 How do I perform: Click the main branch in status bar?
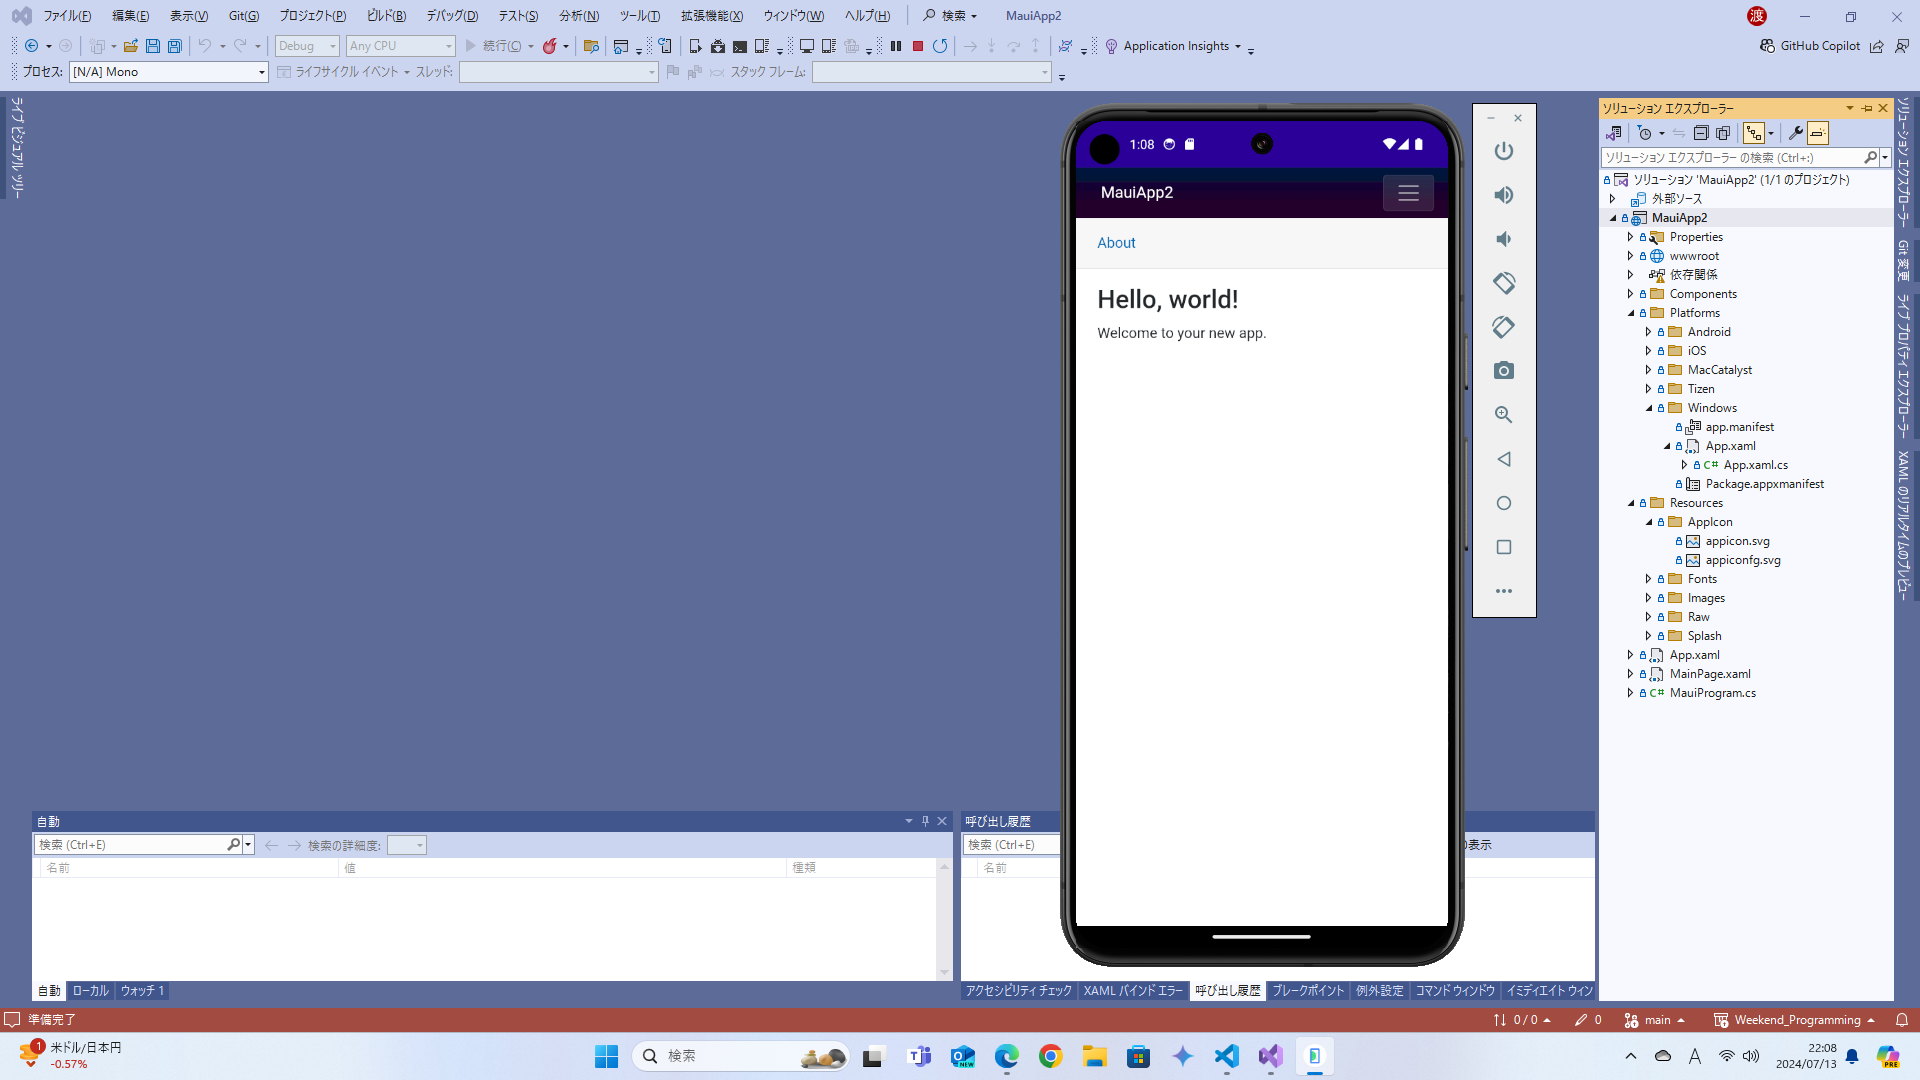1656,1020
